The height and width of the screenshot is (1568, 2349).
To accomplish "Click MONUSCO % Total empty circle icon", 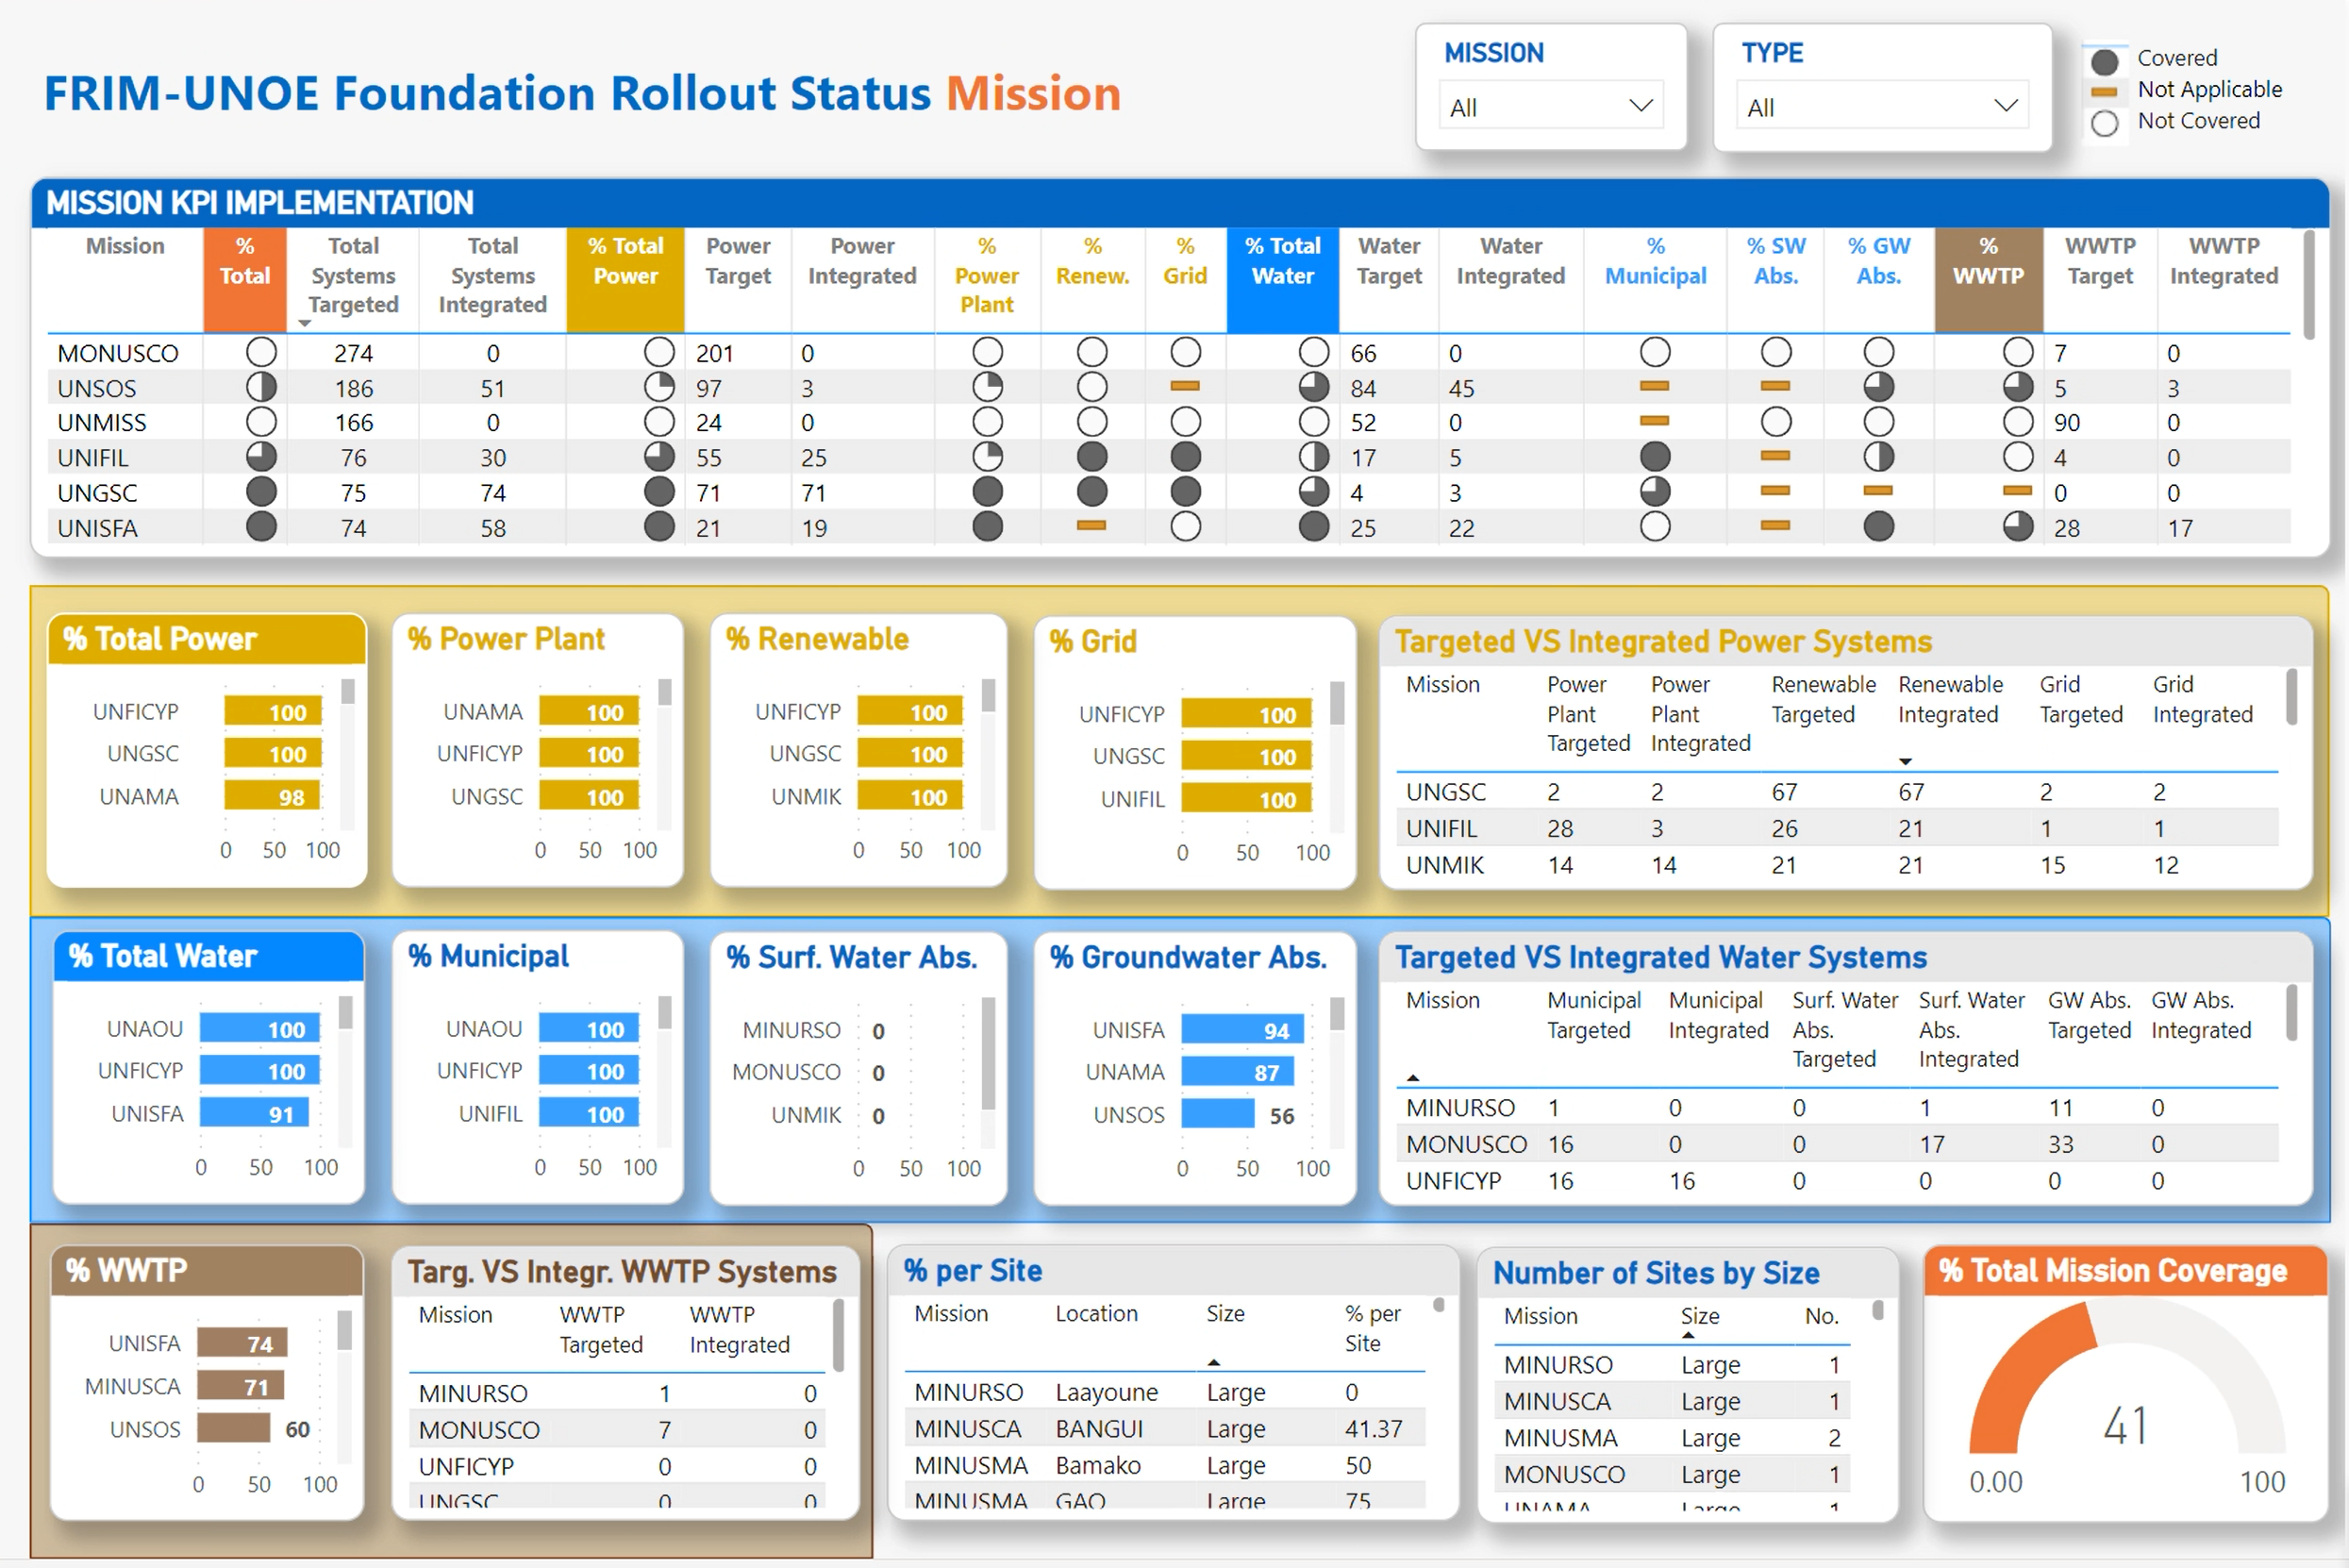I will pos(261,352).
